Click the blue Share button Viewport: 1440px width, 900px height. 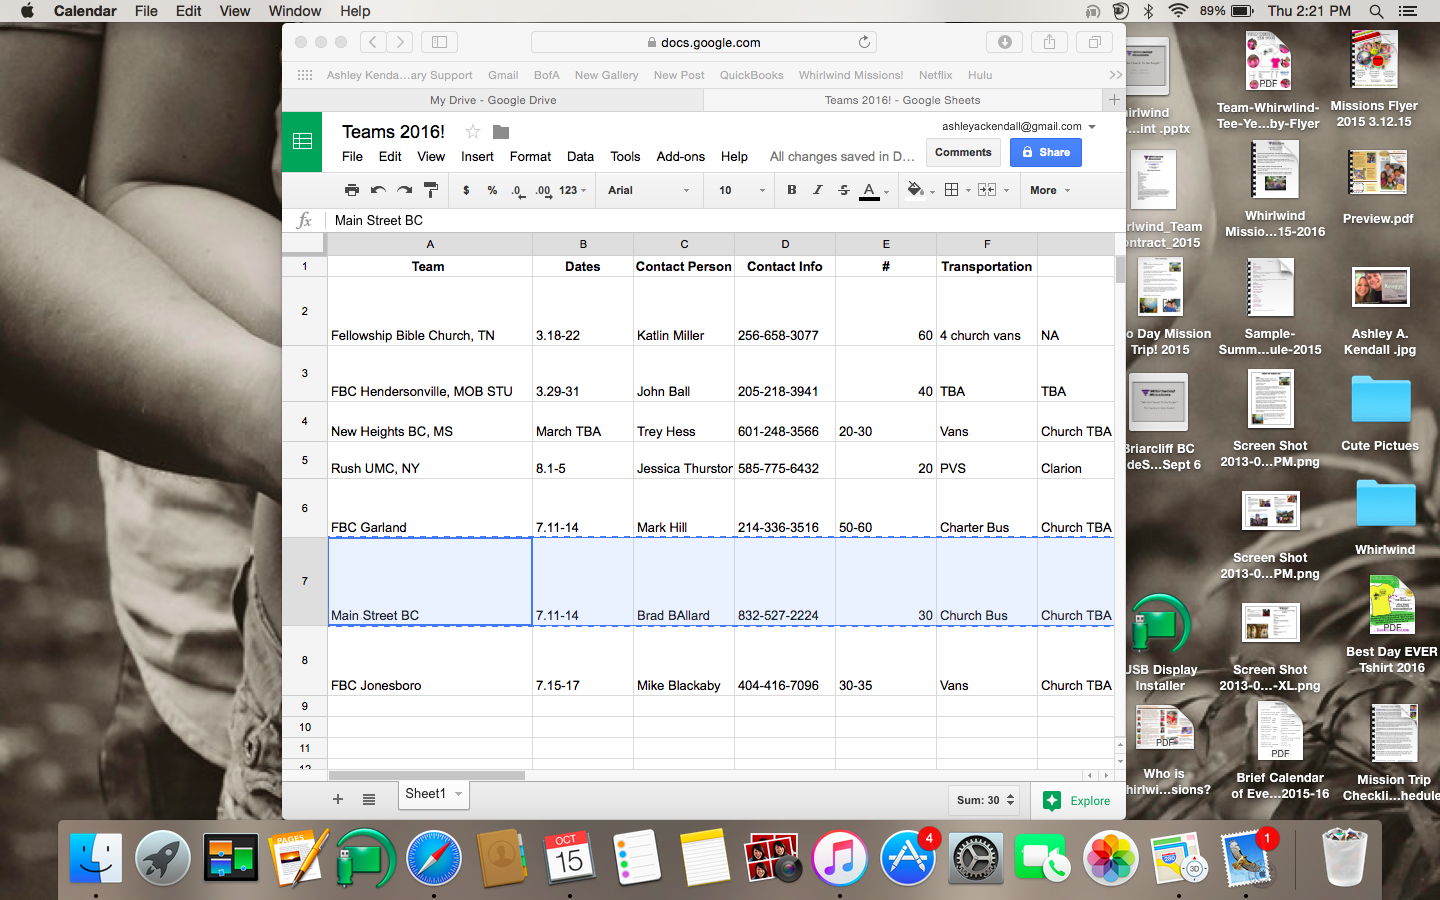(x=1045, y=152)
